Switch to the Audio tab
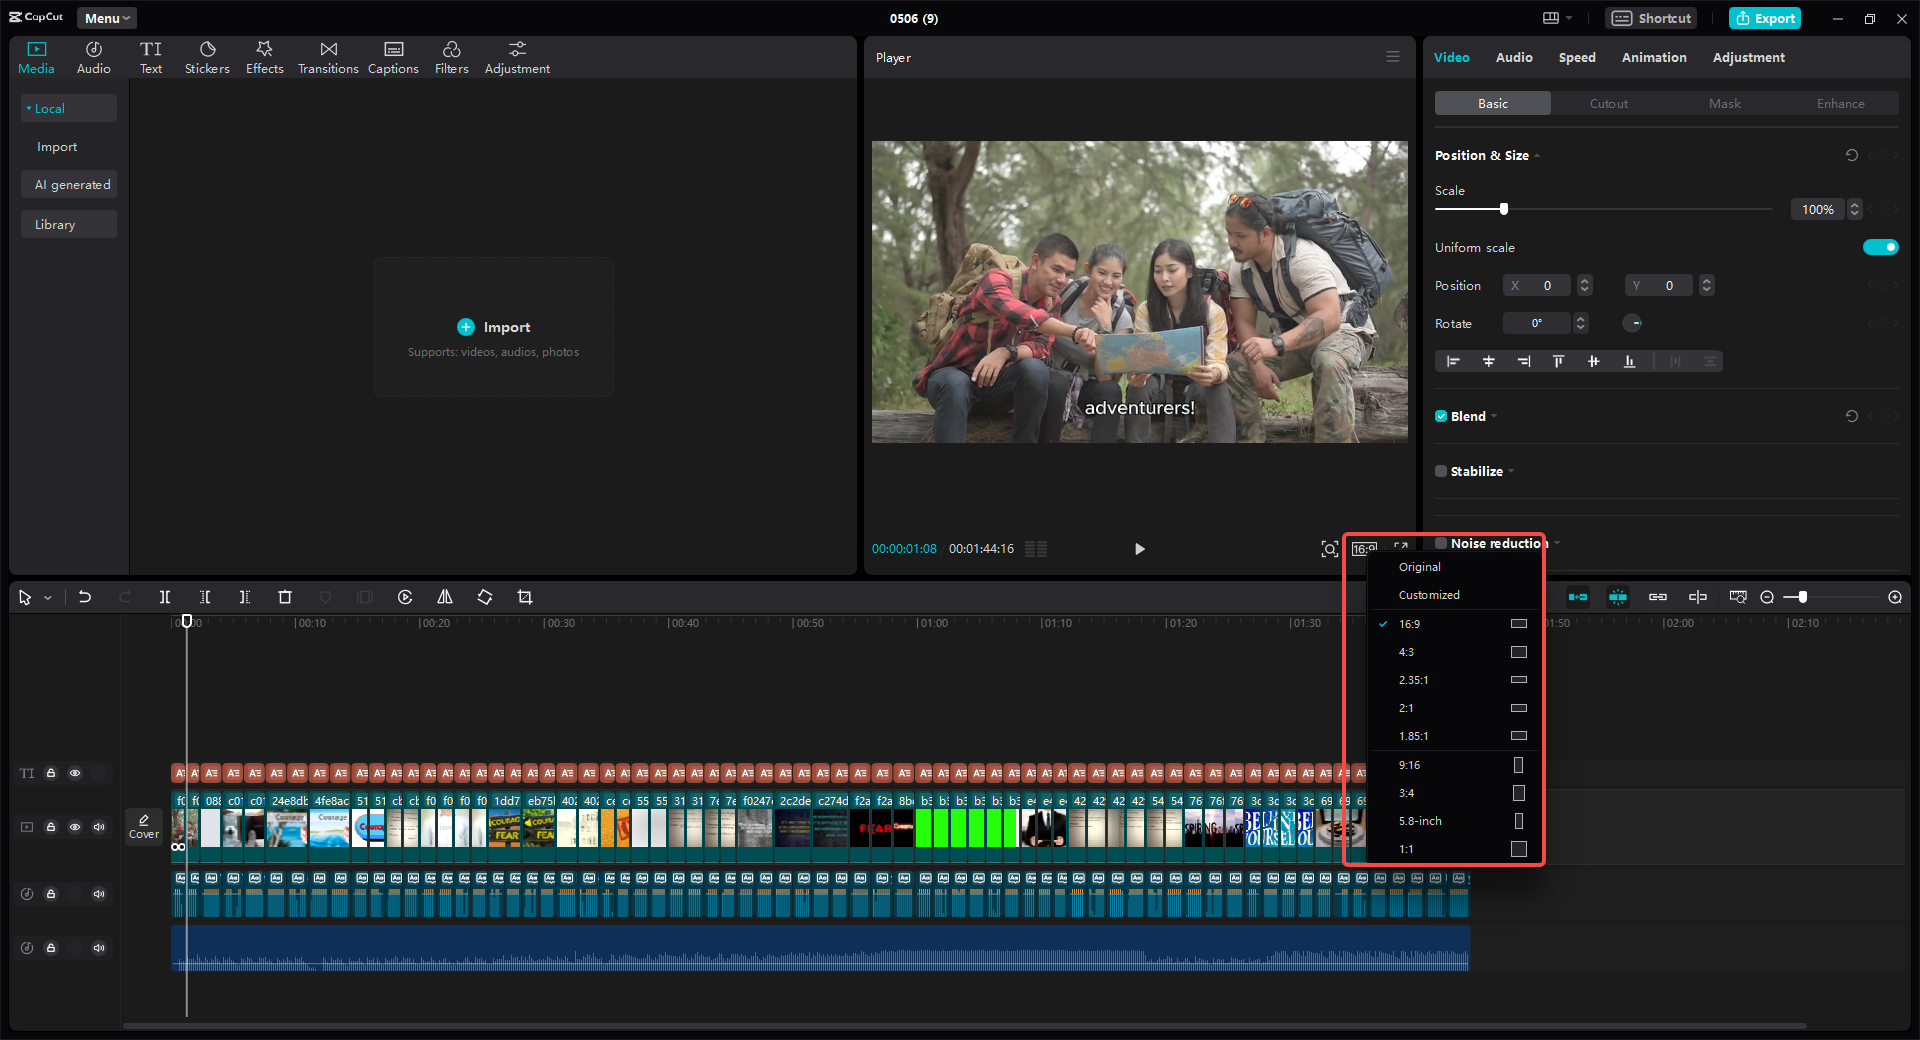The image size is (1920, 1040). click(x=1513, y=57)
